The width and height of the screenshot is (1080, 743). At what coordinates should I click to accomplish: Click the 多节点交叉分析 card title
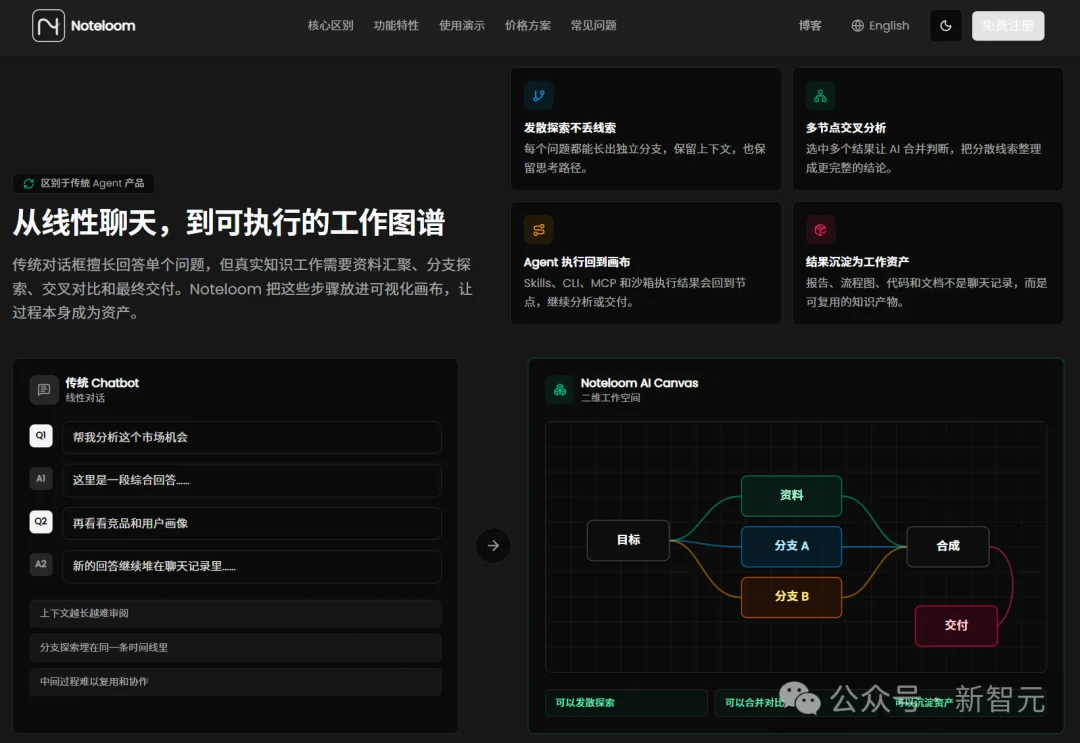pyautogui.click(x=846, y=128)
